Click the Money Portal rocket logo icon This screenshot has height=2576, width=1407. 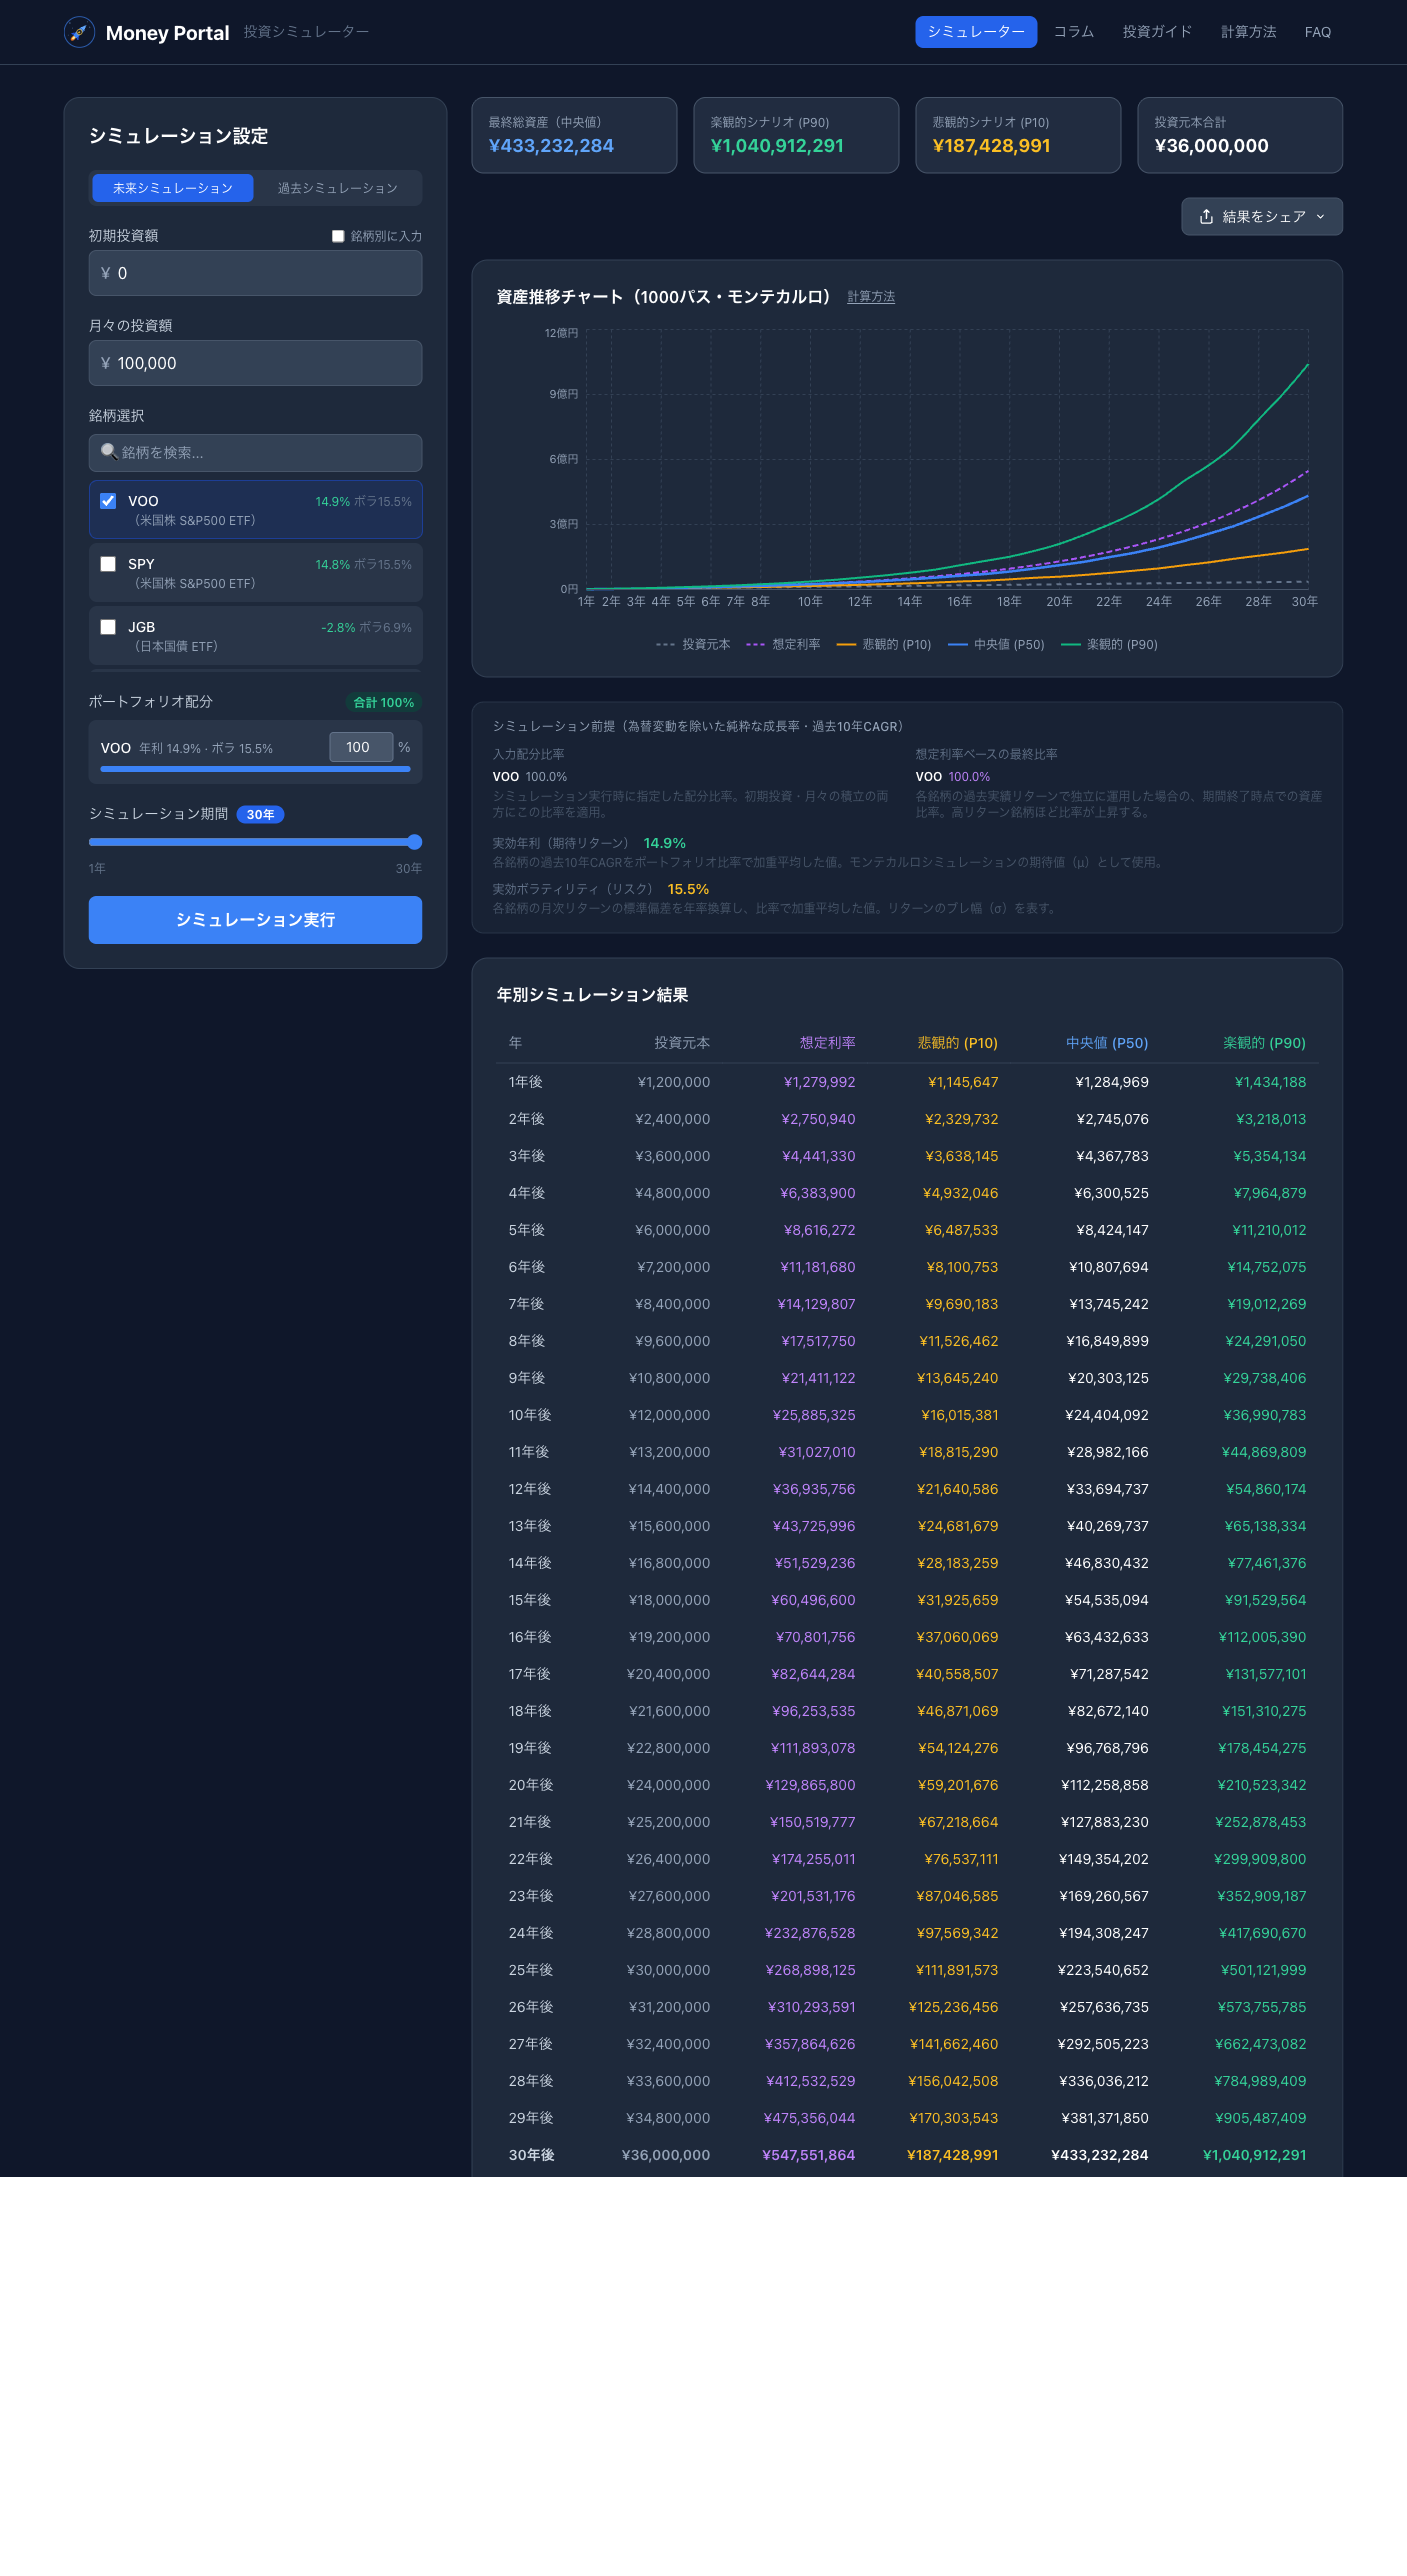pos(79,32)
